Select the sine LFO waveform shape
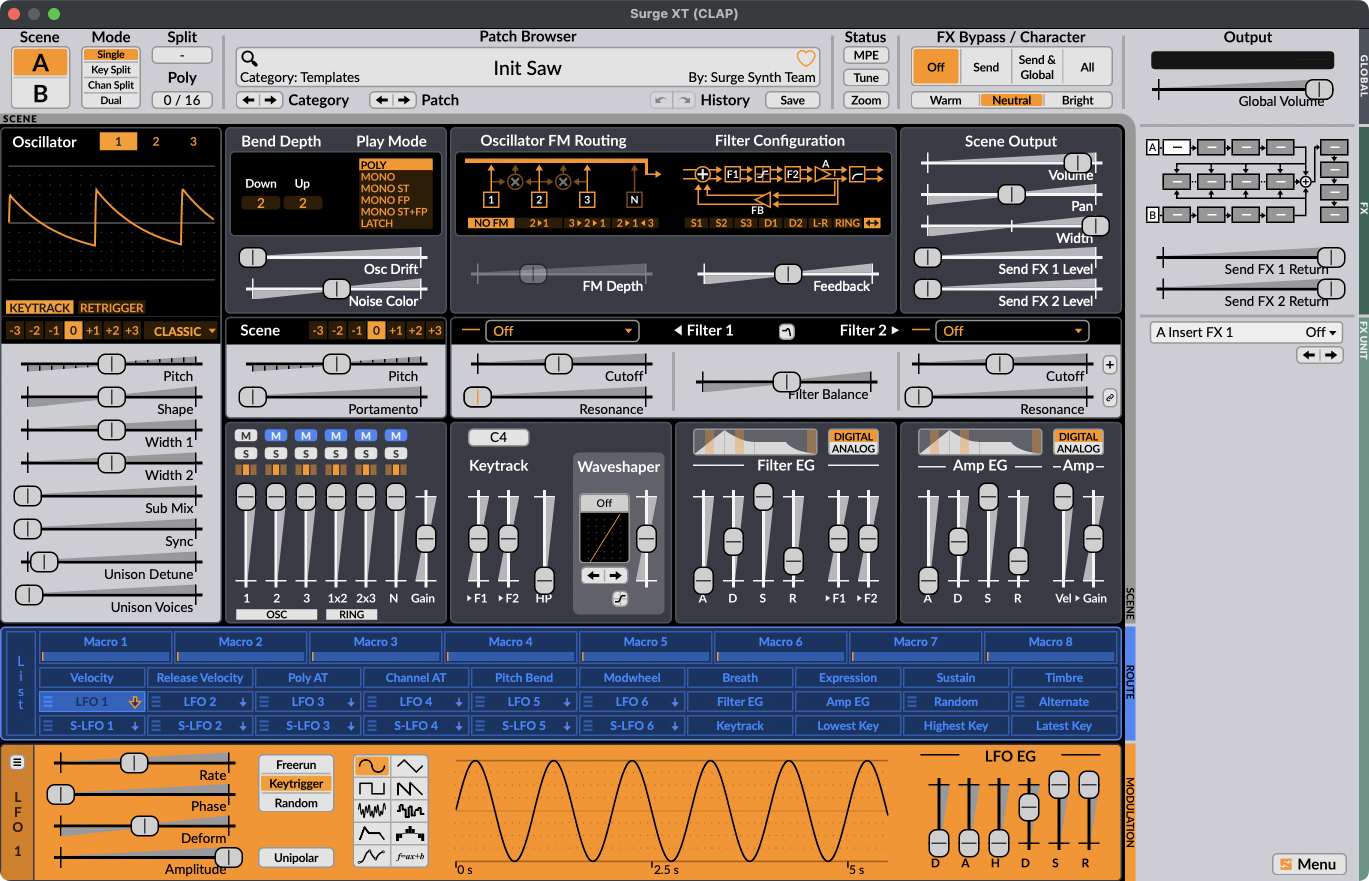 (371, 766)
